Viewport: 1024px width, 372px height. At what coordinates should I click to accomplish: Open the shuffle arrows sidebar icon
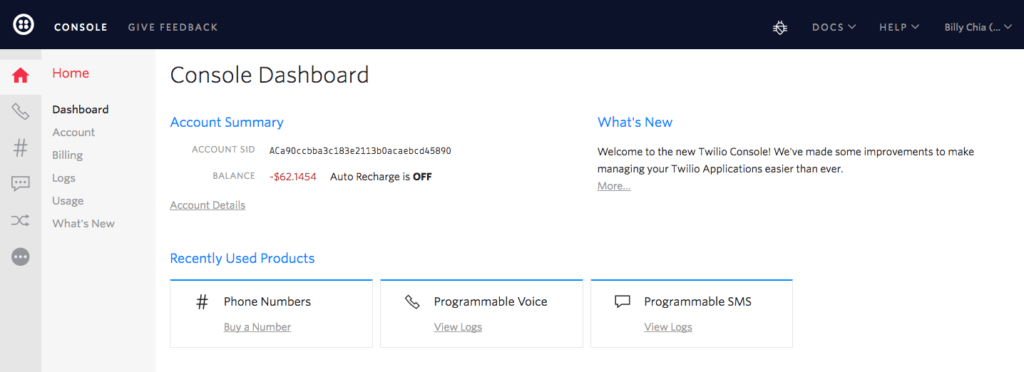(21, 221)
